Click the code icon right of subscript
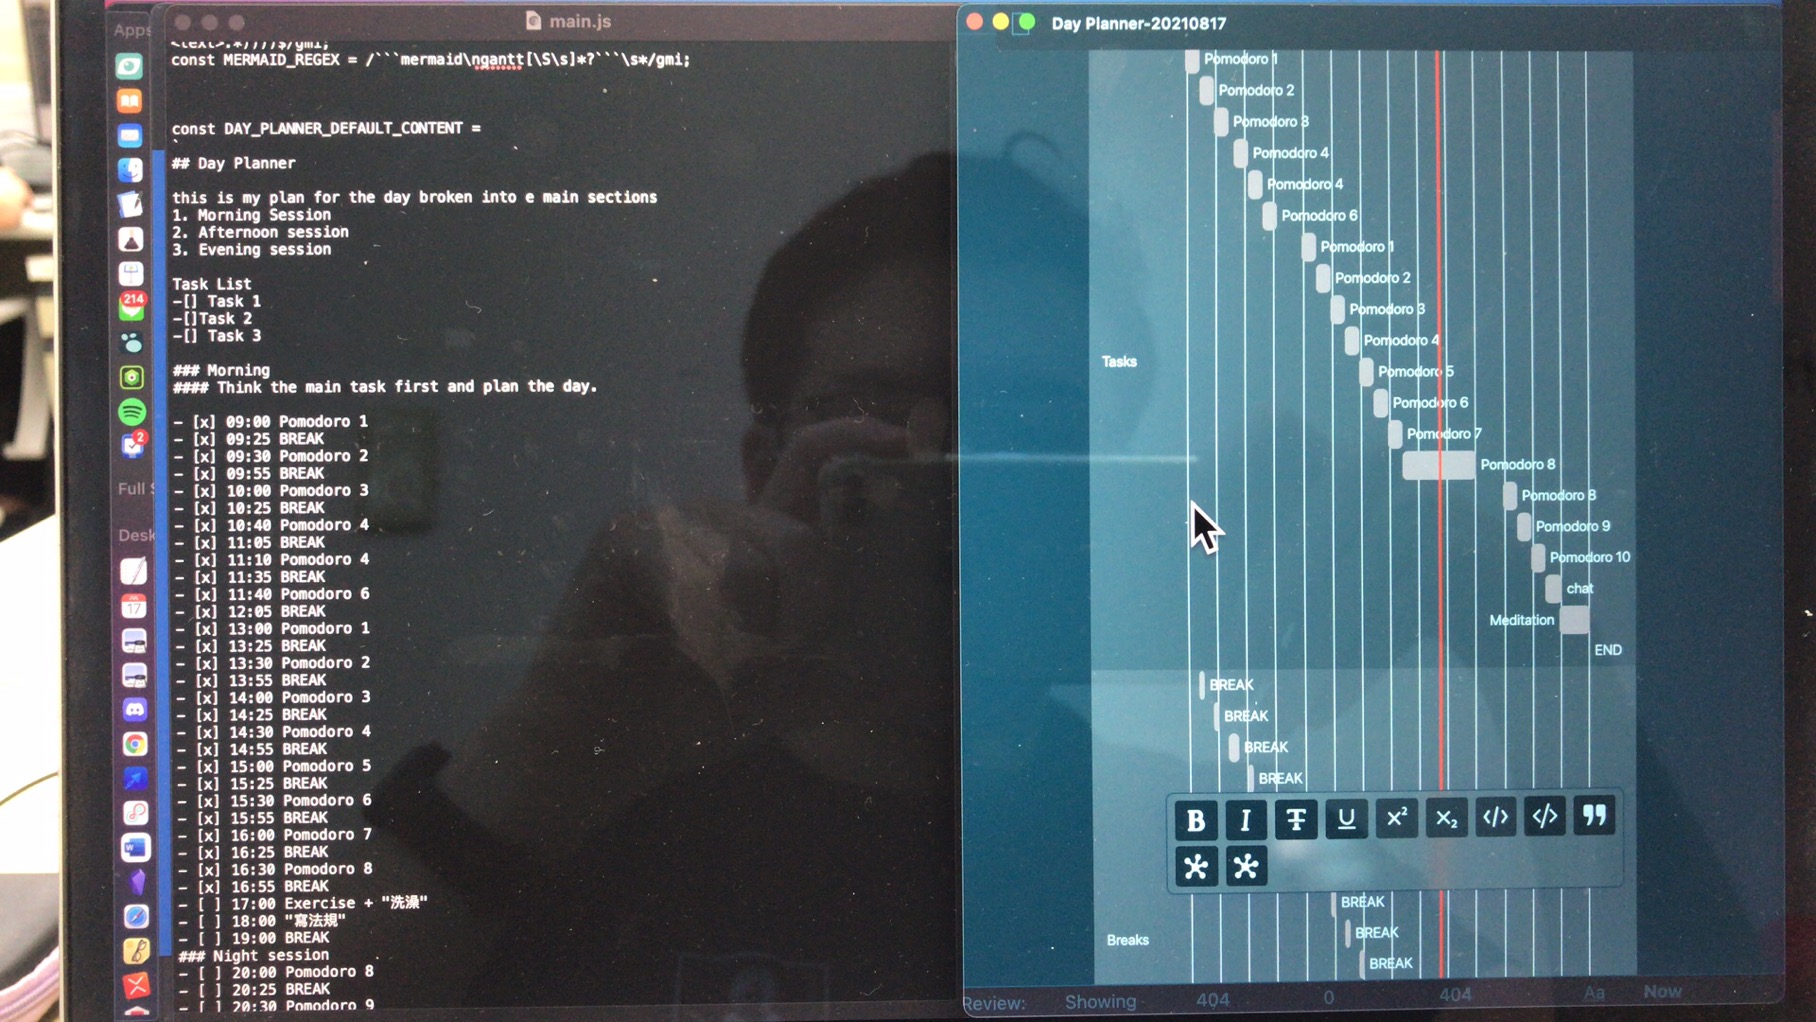This screenshot has height=1022, width=1816. click(1495, 816)
